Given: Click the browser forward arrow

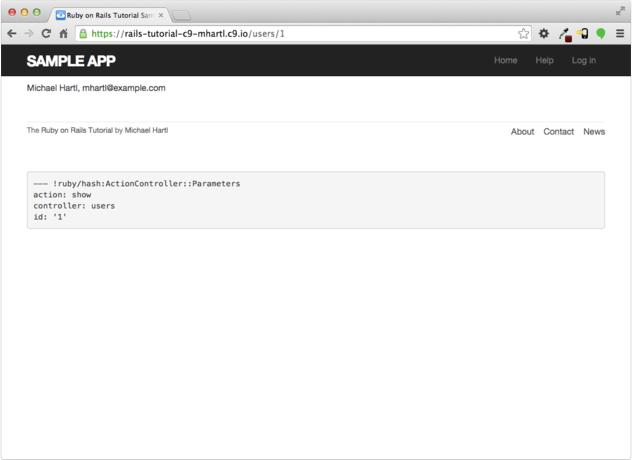Looking at the screenshot, I should (x=28, y=33).
